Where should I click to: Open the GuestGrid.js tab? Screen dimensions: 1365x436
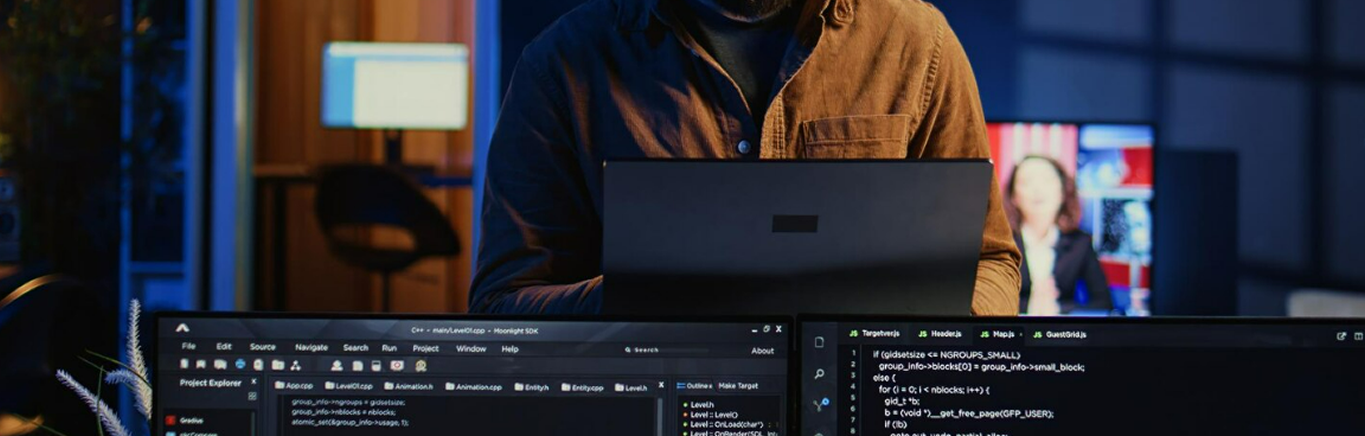click(x=1060, y=333)
